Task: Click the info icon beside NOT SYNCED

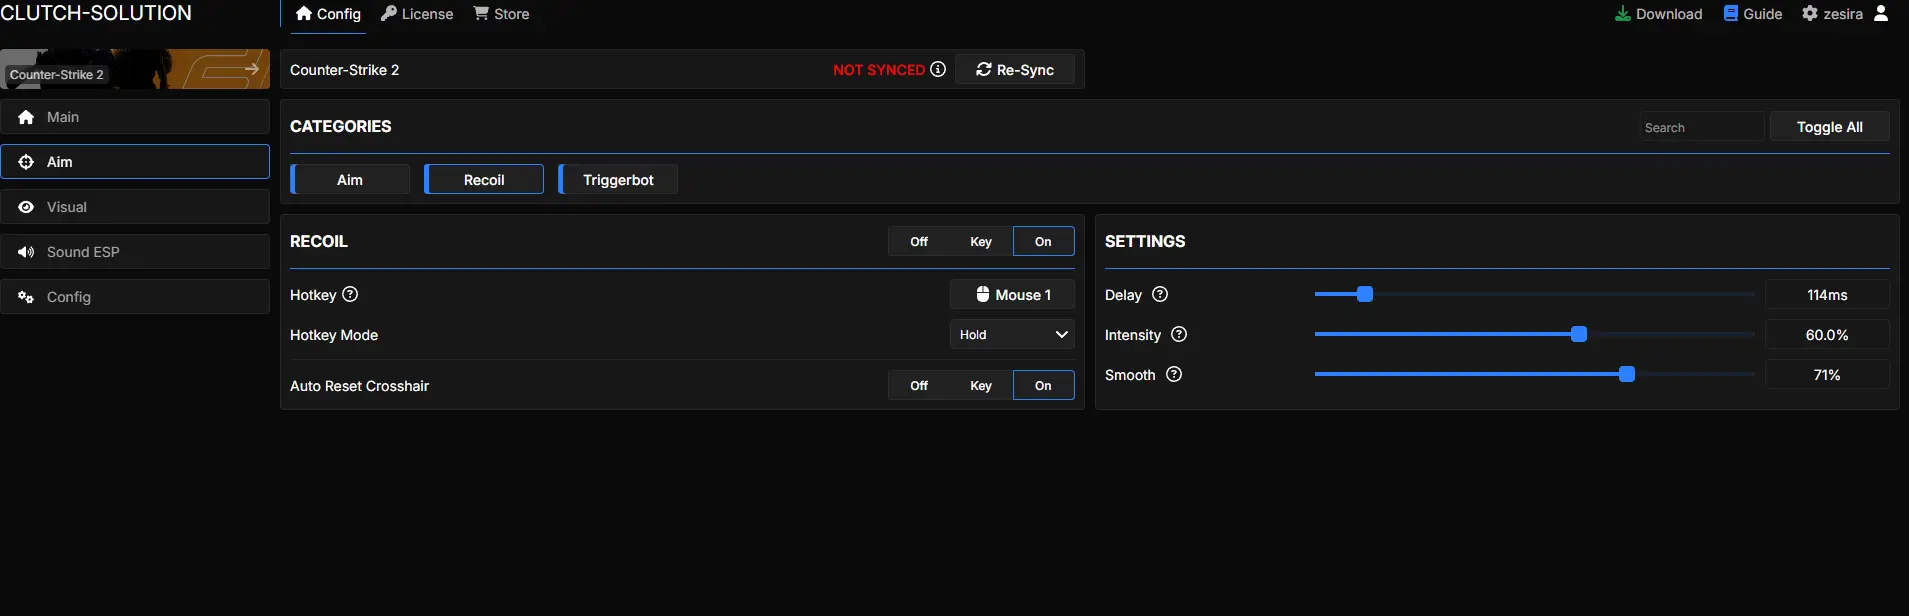Action: click(x=938, y=69)
